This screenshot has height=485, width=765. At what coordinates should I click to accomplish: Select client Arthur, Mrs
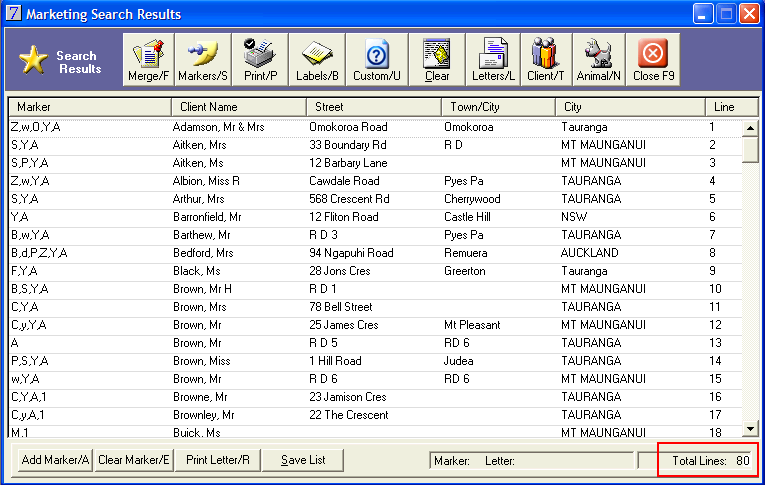pos(199,200)
